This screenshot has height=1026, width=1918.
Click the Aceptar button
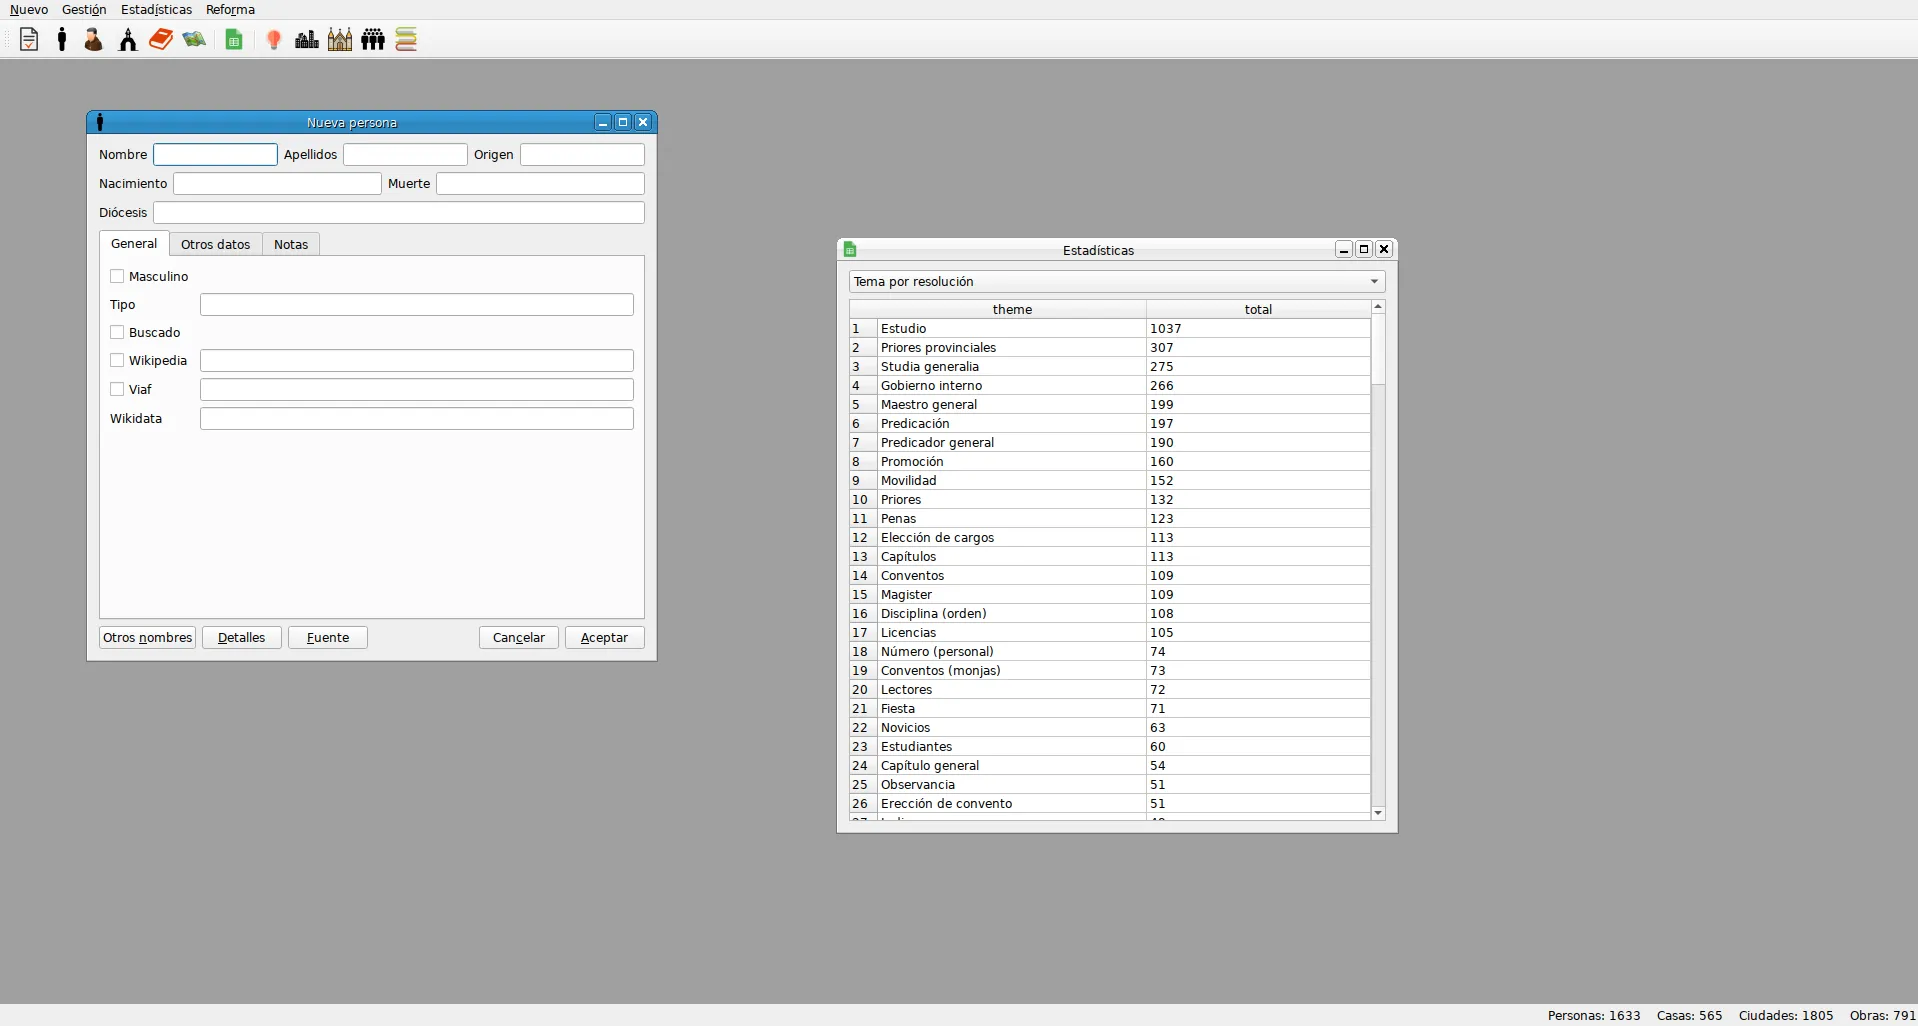coord(603,637)
